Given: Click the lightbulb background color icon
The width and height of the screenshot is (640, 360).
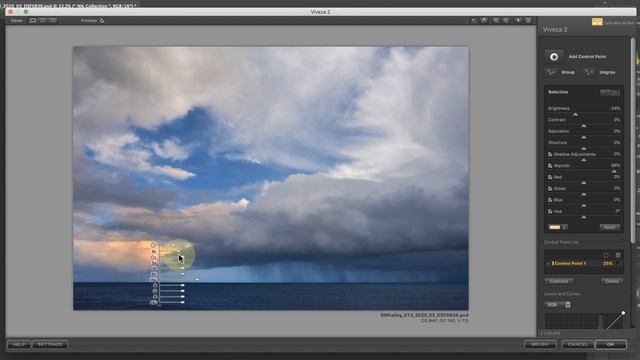Looking at the screenshot, I should pyautogui.click(x=518, y=20).
